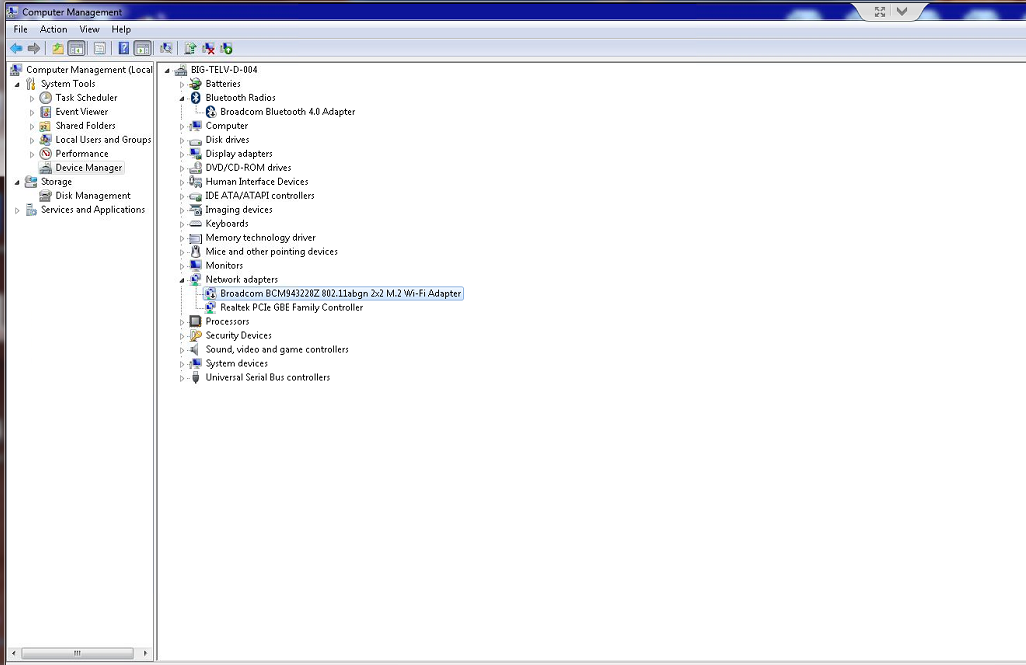Screen dimensions: 1026x665
Task: Select Disk Management in the left pane
Action: click(92, 196)
